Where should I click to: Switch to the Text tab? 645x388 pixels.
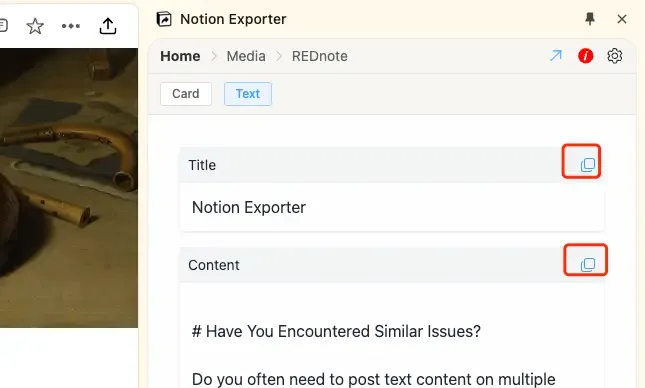point(248,94)
